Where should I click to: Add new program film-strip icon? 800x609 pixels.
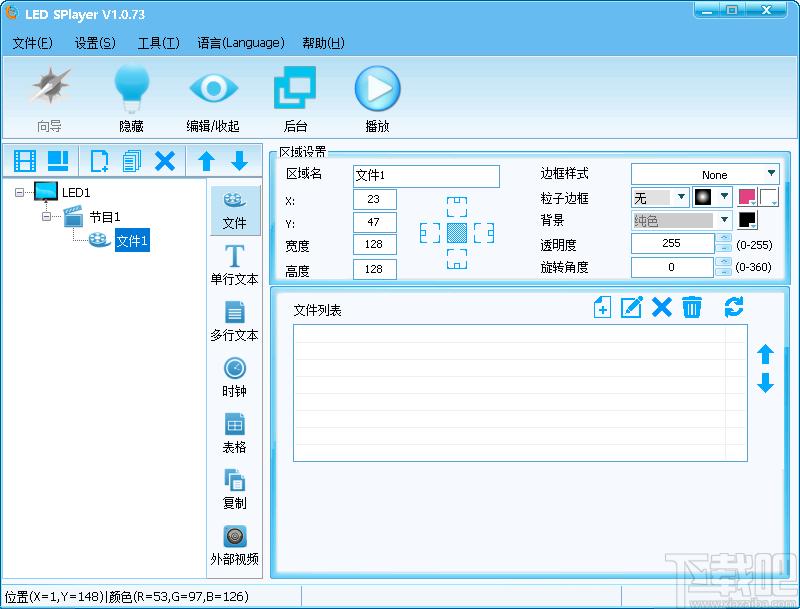click(25, 161)
